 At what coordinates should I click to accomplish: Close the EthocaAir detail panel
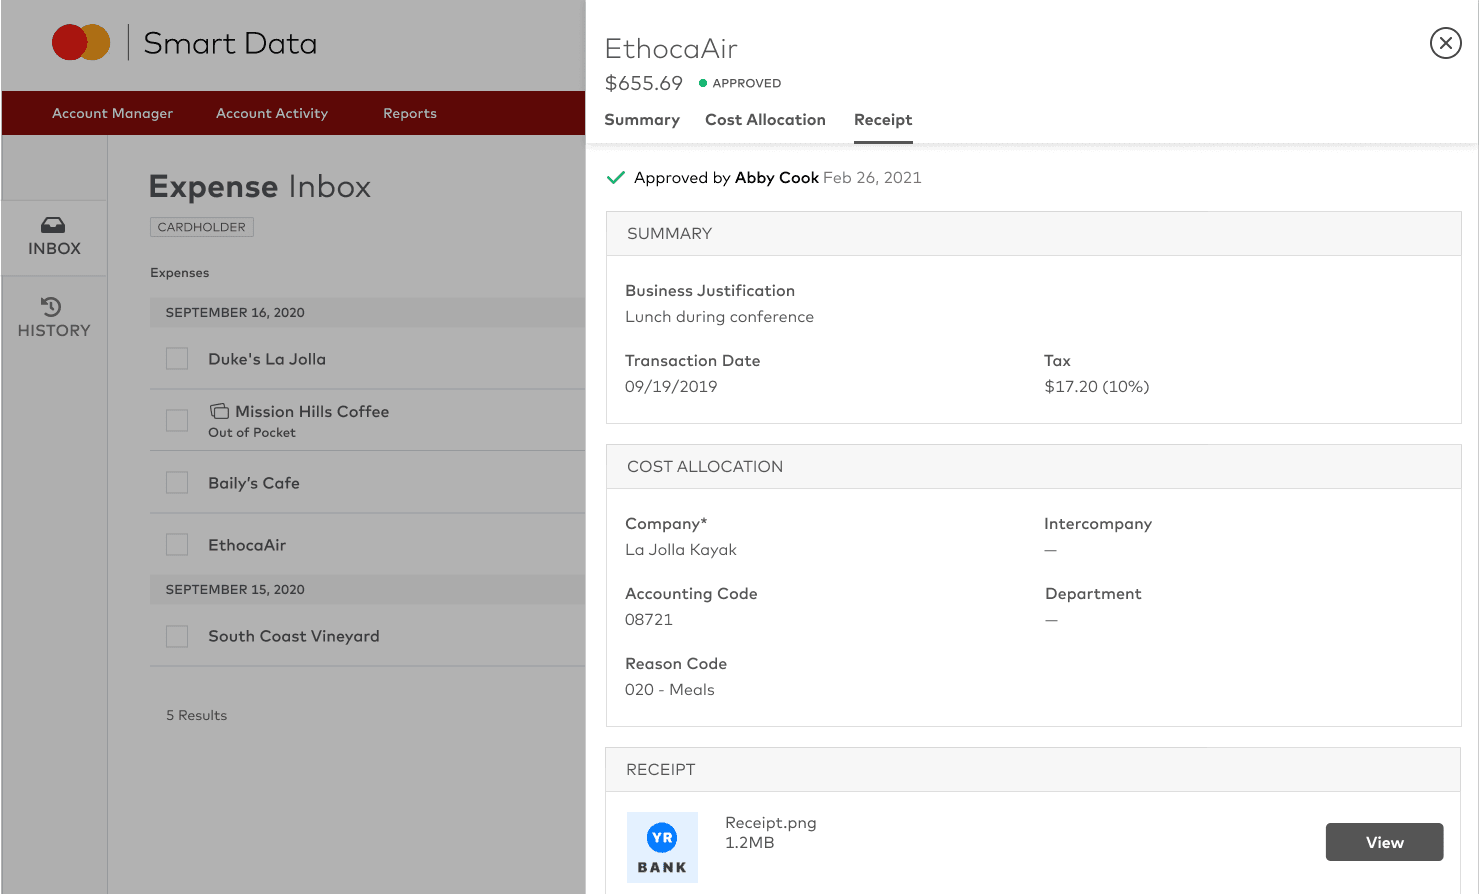pos(1445,43)
